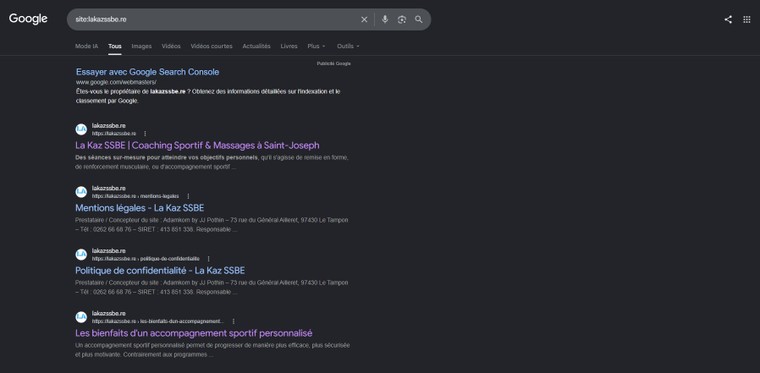760x373 pixels.
Task: Open Les bienfaits d'un accompagnement sportif result
Action: click(x=194, y=333)
